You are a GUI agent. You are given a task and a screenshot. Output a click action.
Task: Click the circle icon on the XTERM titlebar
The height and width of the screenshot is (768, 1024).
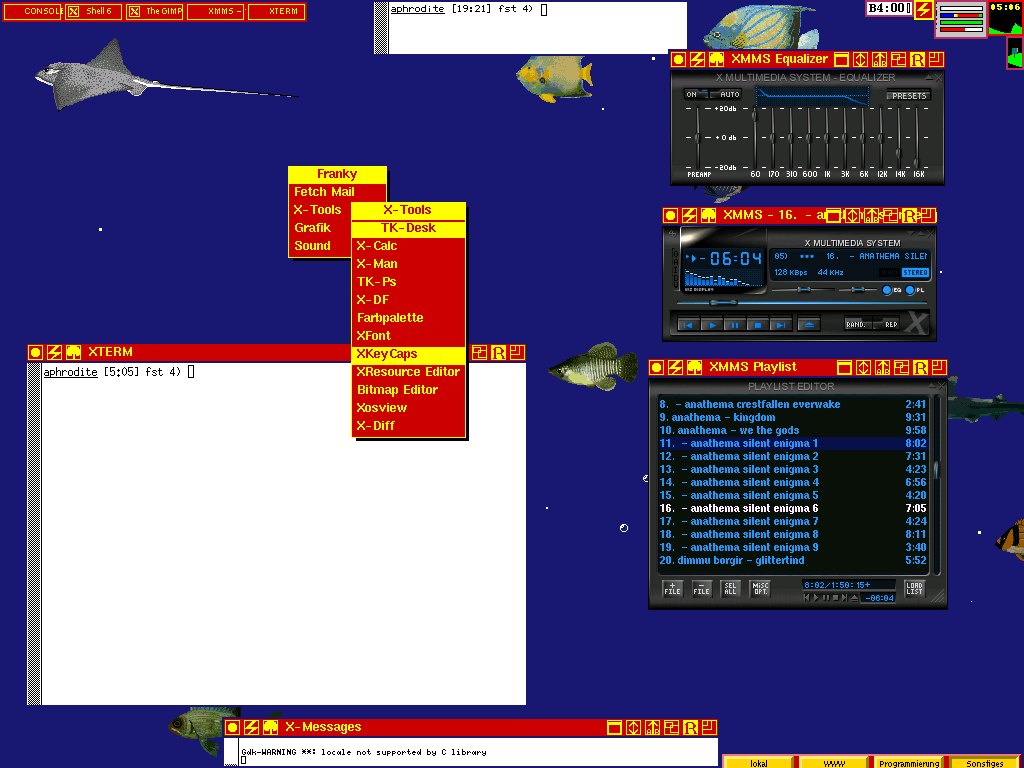click(x=35, y=353)
